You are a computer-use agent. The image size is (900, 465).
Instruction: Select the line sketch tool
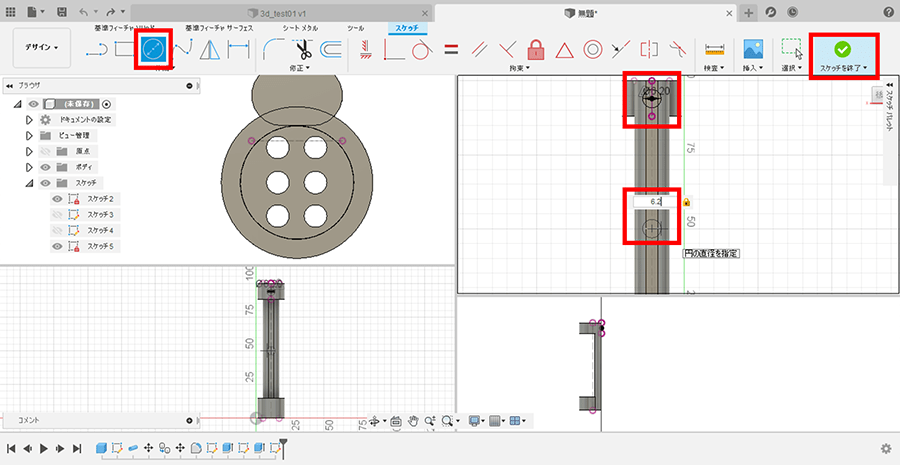[97, 49]
